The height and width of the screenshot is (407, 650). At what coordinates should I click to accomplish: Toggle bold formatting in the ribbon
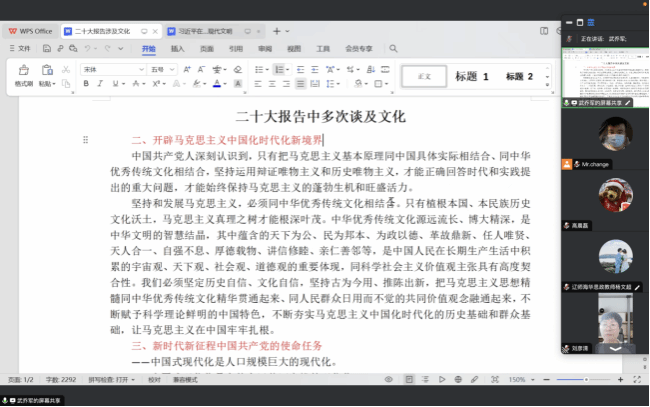(x=86, y=84)
